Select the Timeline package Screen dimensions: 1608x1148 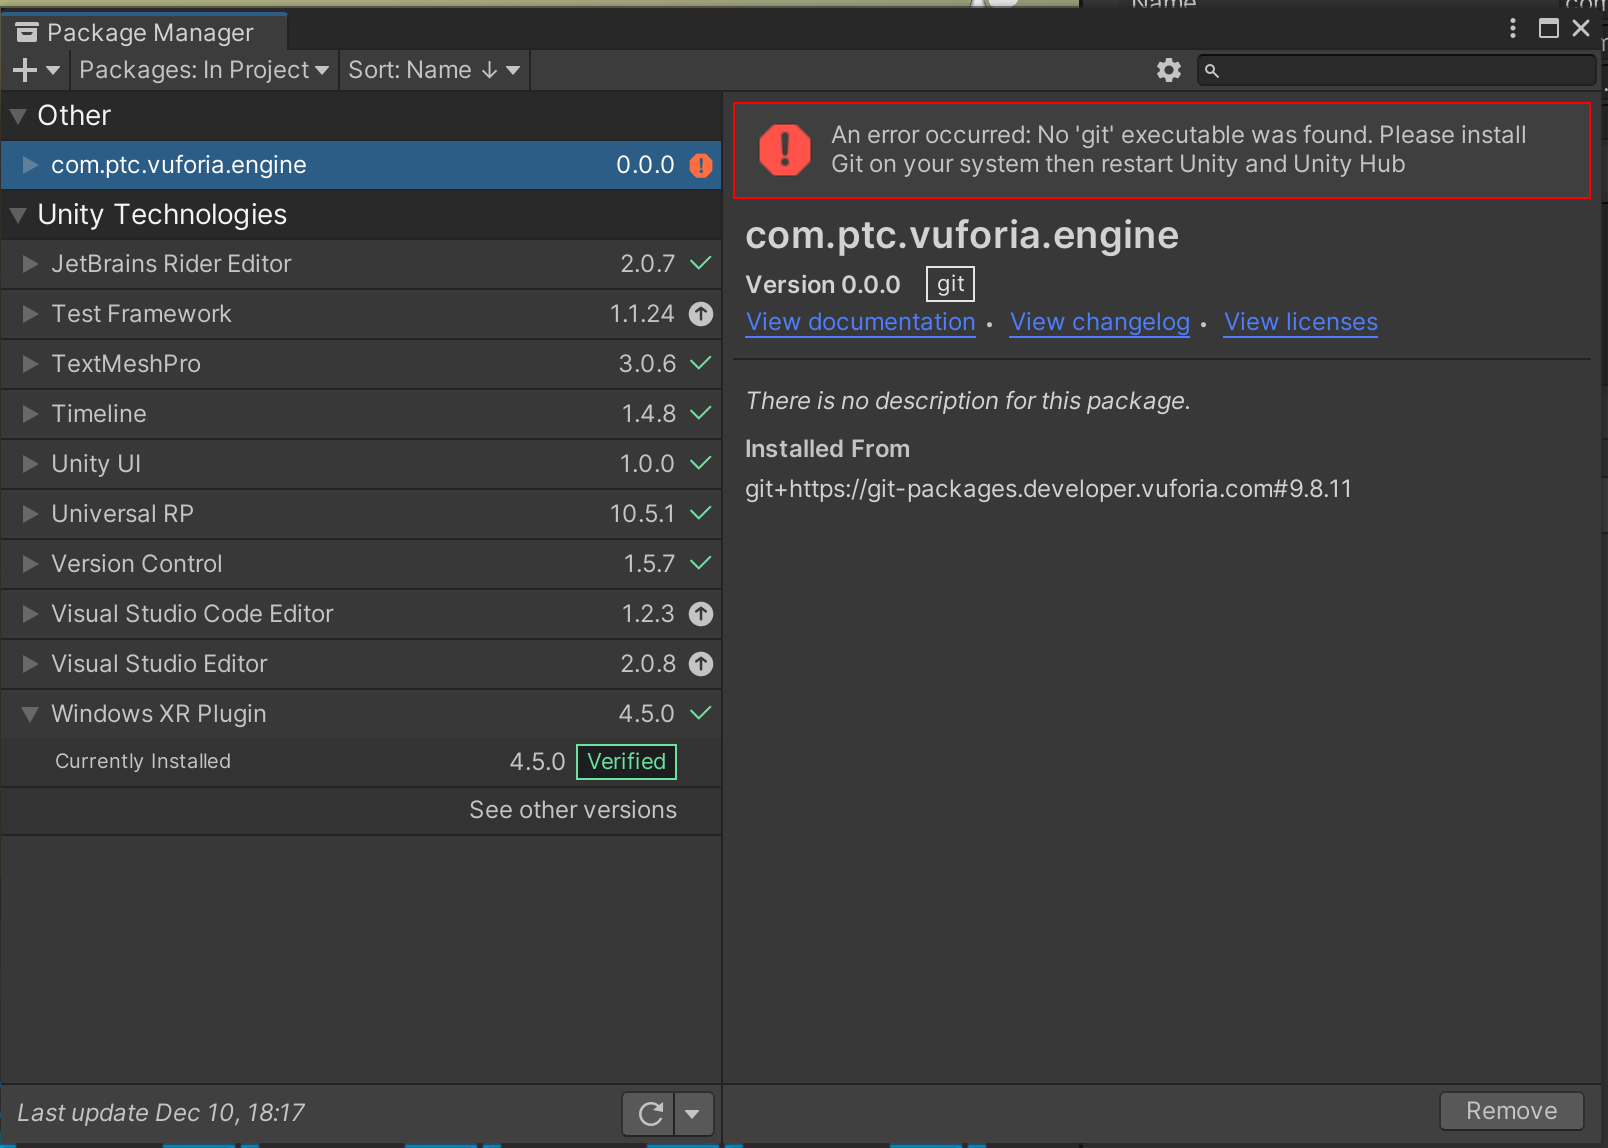(361, 414)
